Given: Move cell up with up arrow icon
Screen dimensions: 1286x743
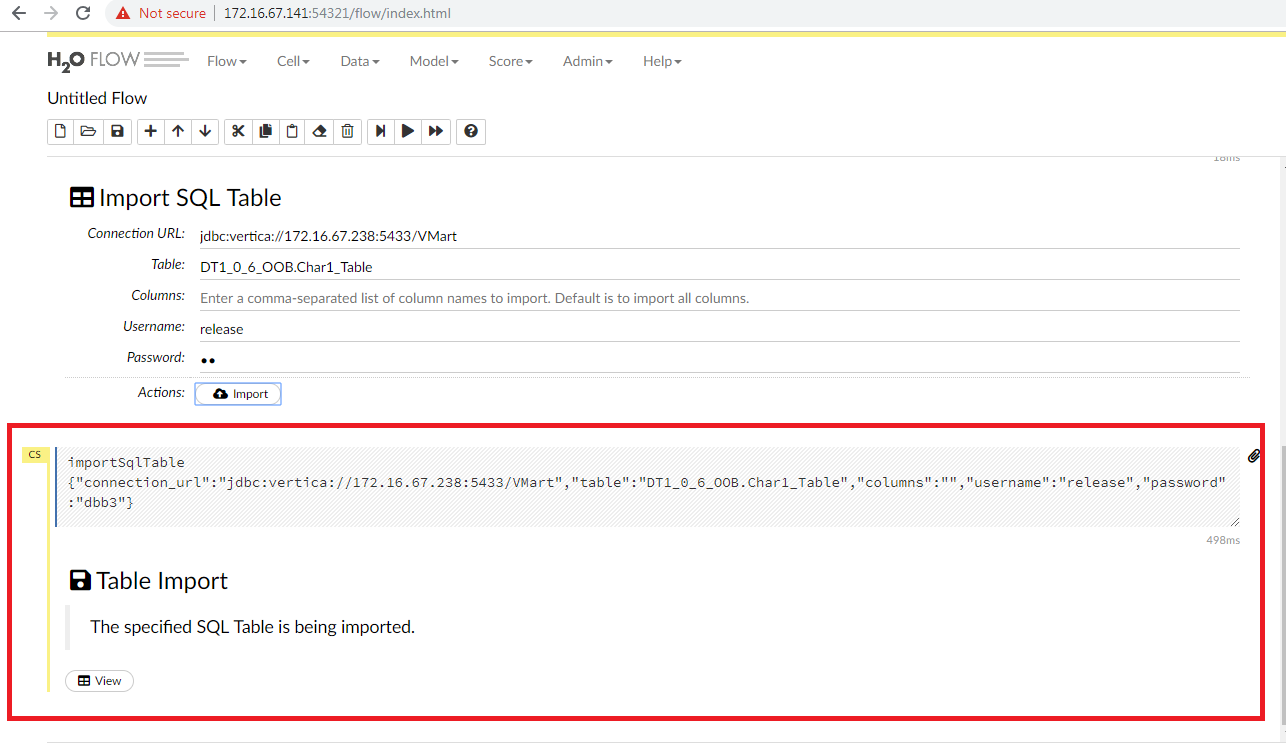Looking at the screenshot, I should [178, 131].
